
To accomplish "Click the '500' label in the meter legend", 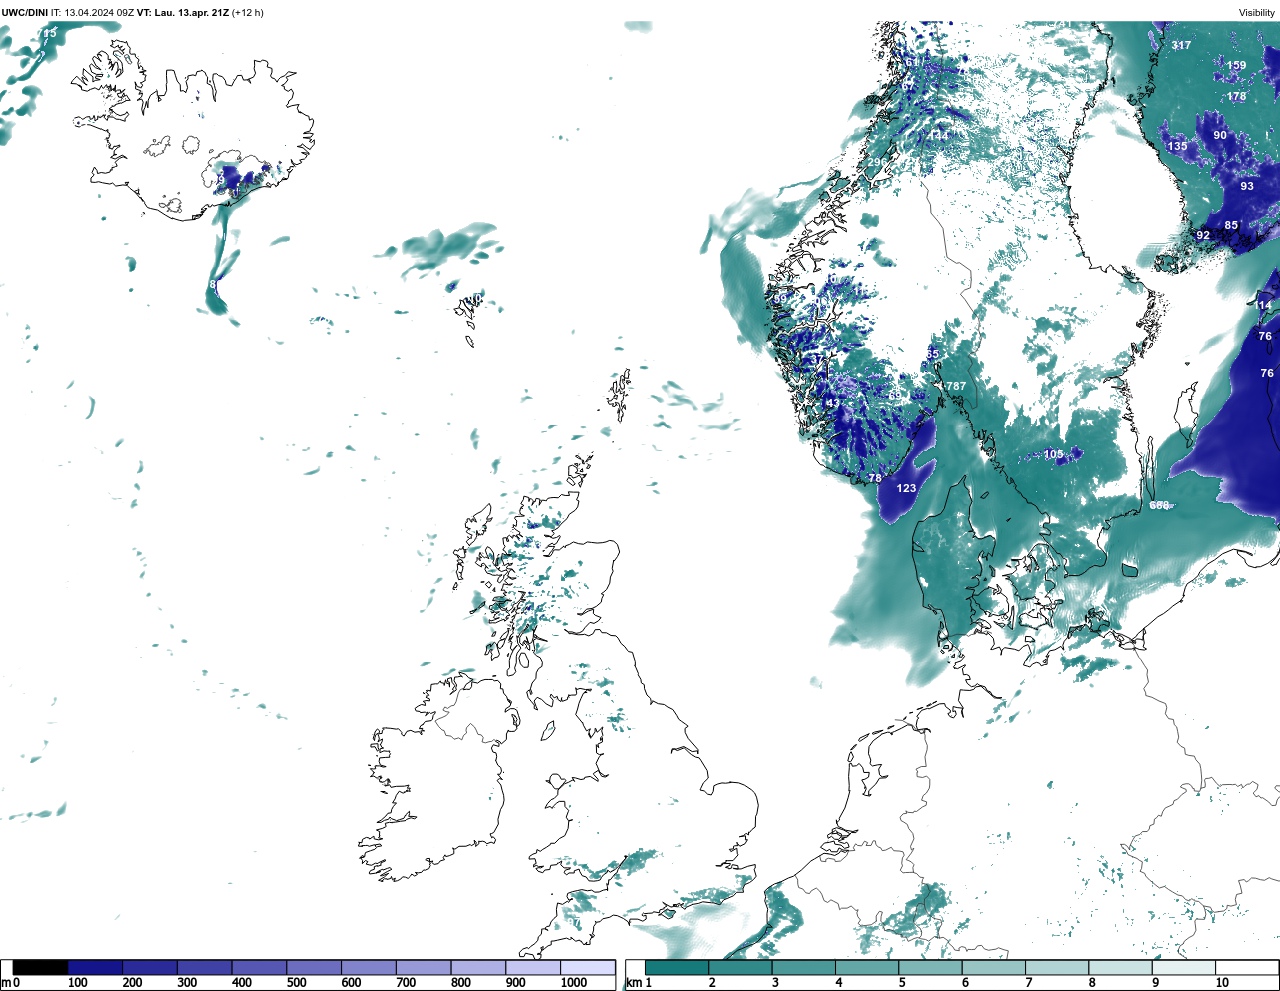I will [x=297, y=983].
